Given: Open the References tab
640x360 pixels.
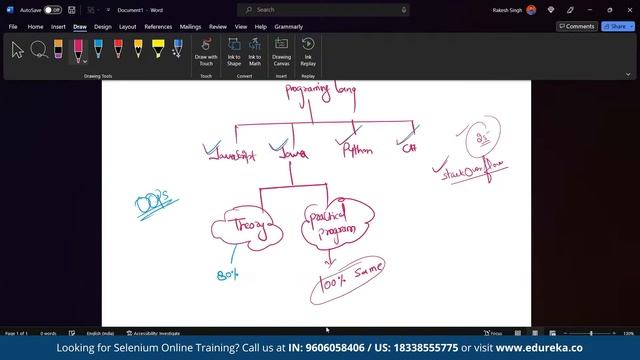Looking at the screenshot, I should (x=158, y=27).
